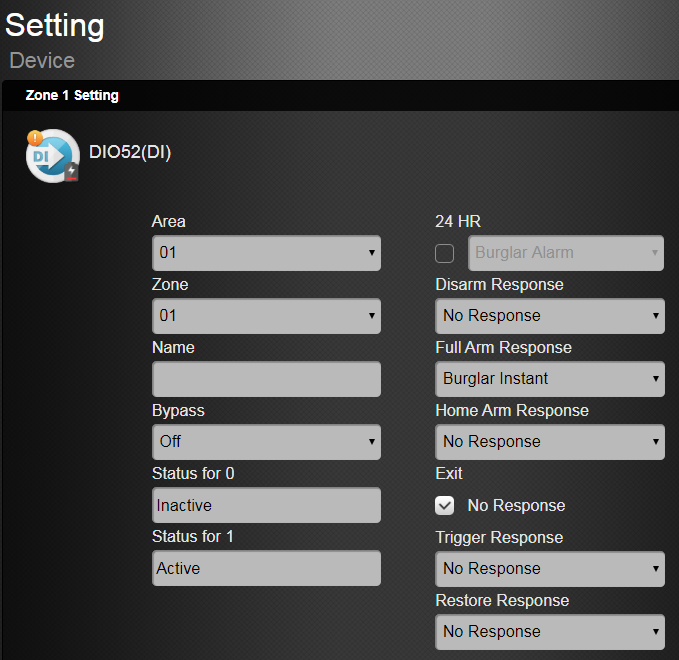Viewport: 679px width, 660px height.
Task: Open the Home Arm Response dropdown
Action: [x=550, y=442]
